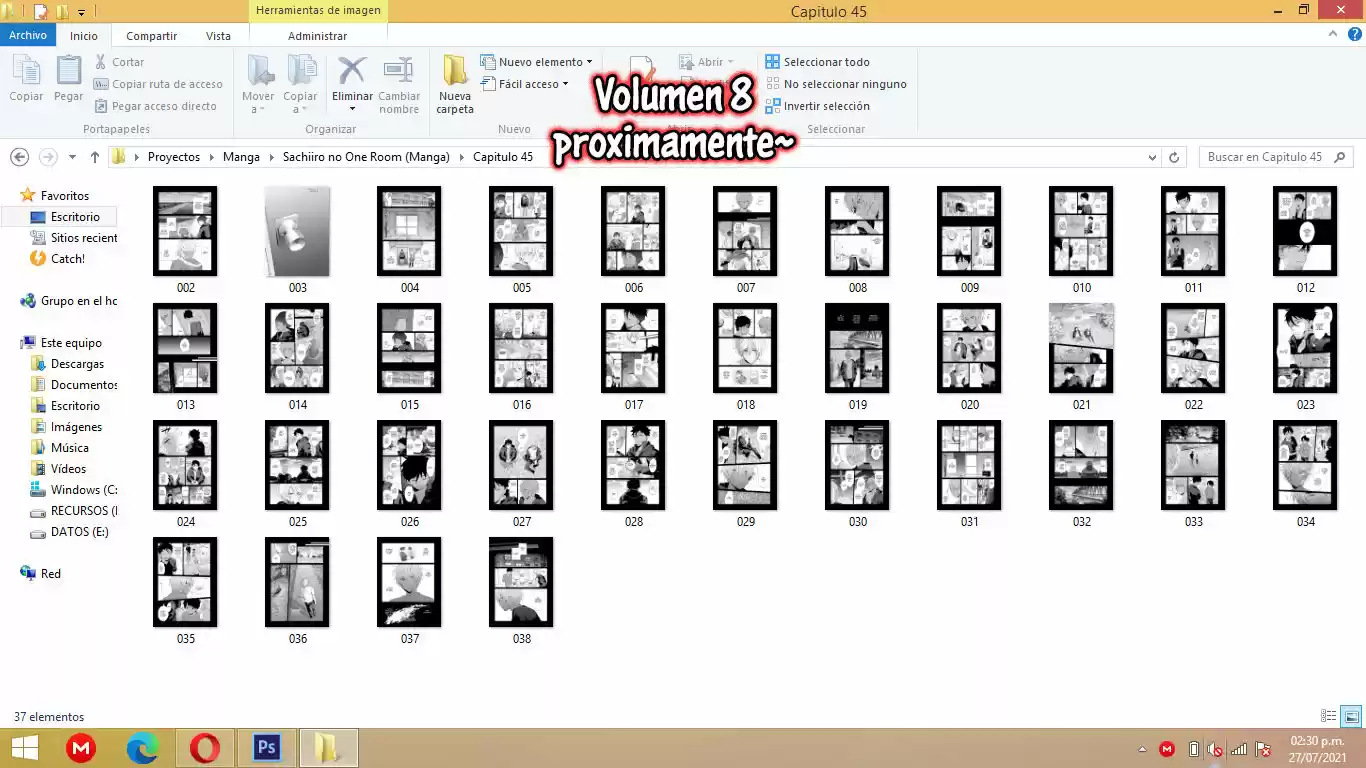The image size is (1366, 768).
Task: Switch to the Compartir tab
Action: tap(152, 36)
